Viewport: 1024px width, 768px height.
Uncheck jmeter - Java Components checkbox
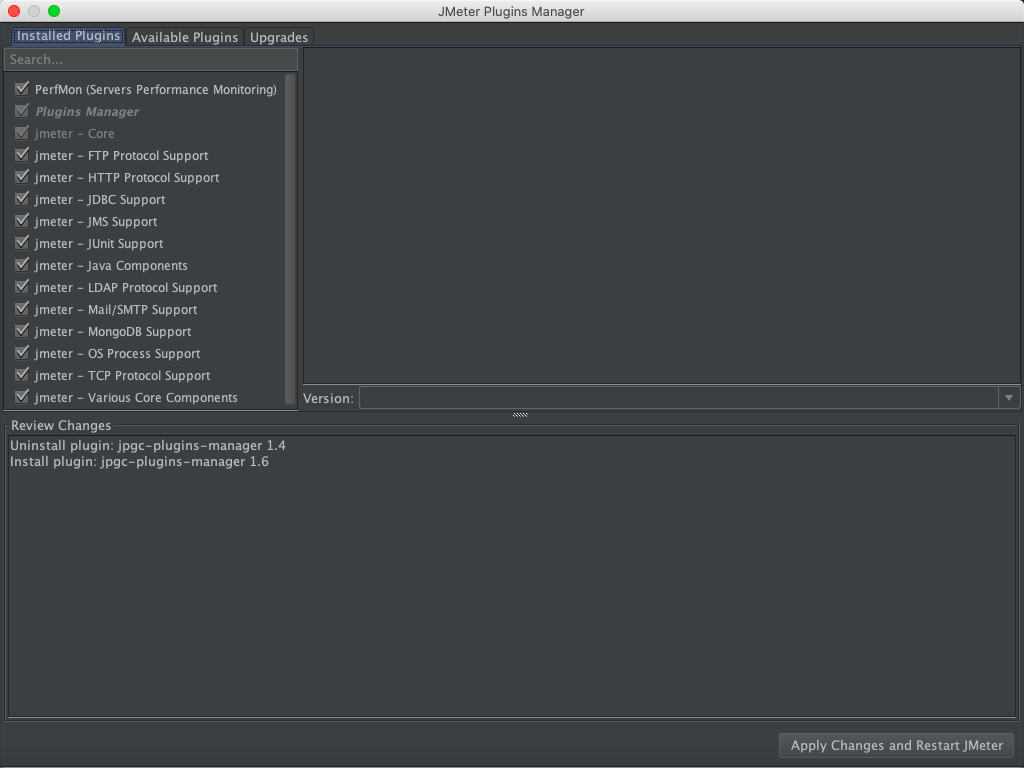(22, 264)
